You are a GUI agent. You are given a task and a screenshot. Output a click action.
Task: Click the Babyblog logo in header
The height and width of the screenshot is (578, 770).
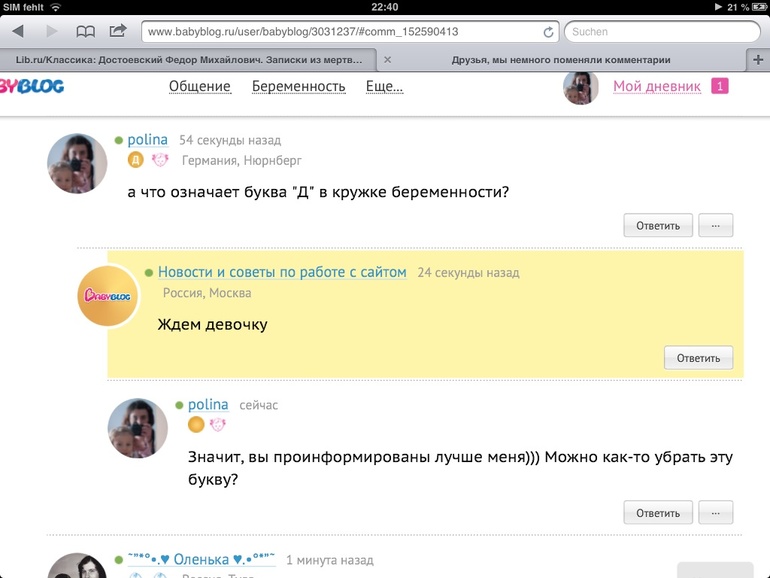coord(32,86)
